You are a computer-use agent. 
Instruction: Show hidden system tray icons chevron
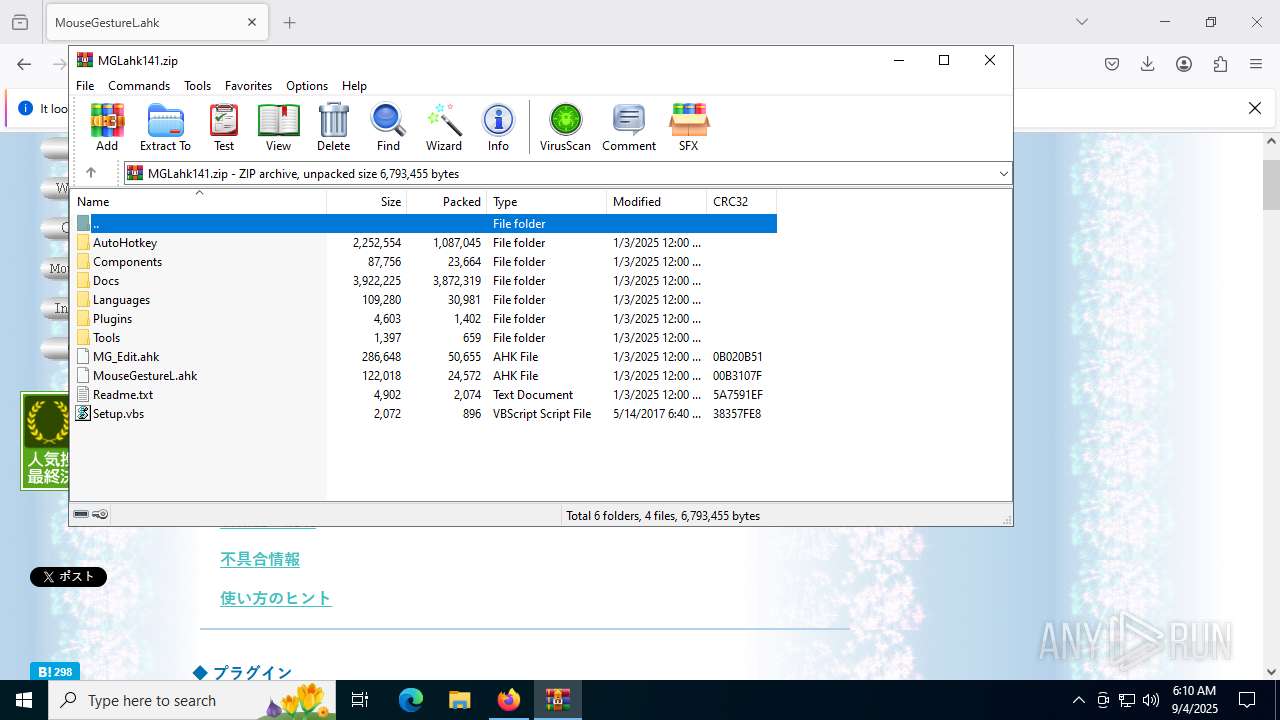[1078, 700]
